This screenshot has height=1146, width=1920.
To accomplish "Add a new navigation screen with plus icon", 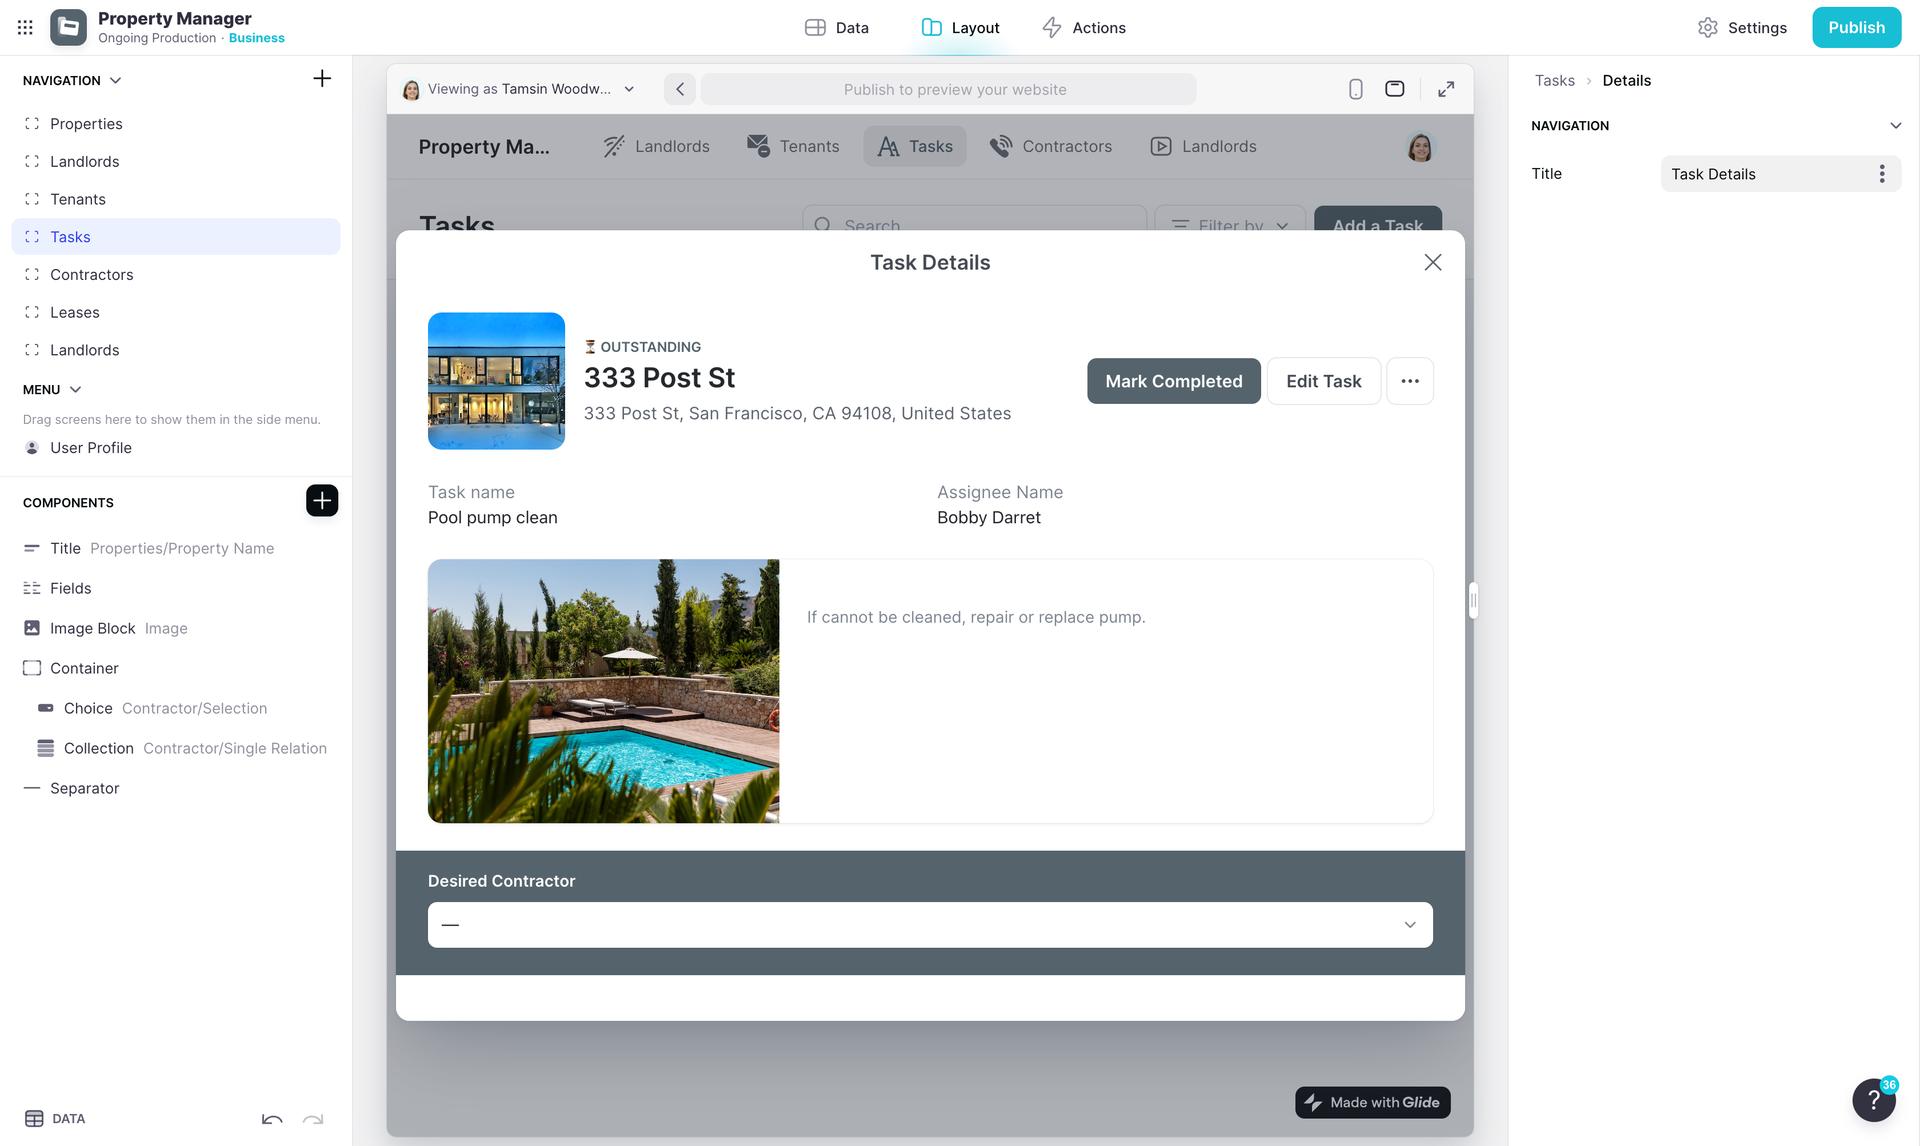I will tap(322, 79).
